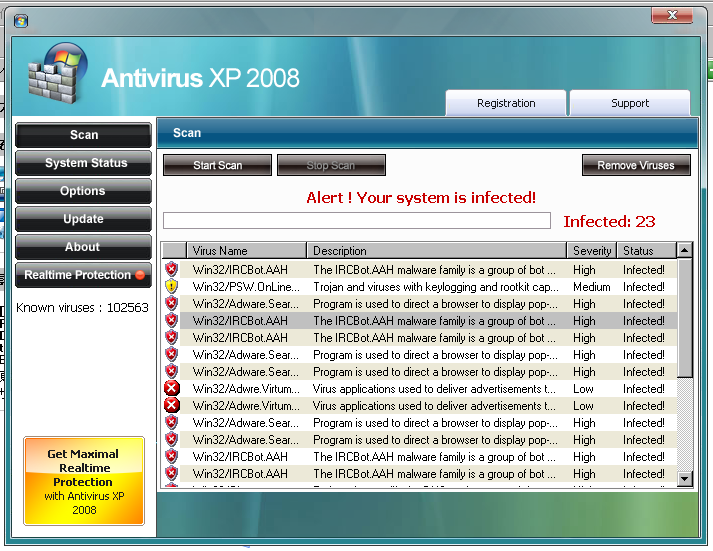Image resolution: width=713 pixels, height=551 pixels.
Task: Click the title bar application icon
Action: 21,20
